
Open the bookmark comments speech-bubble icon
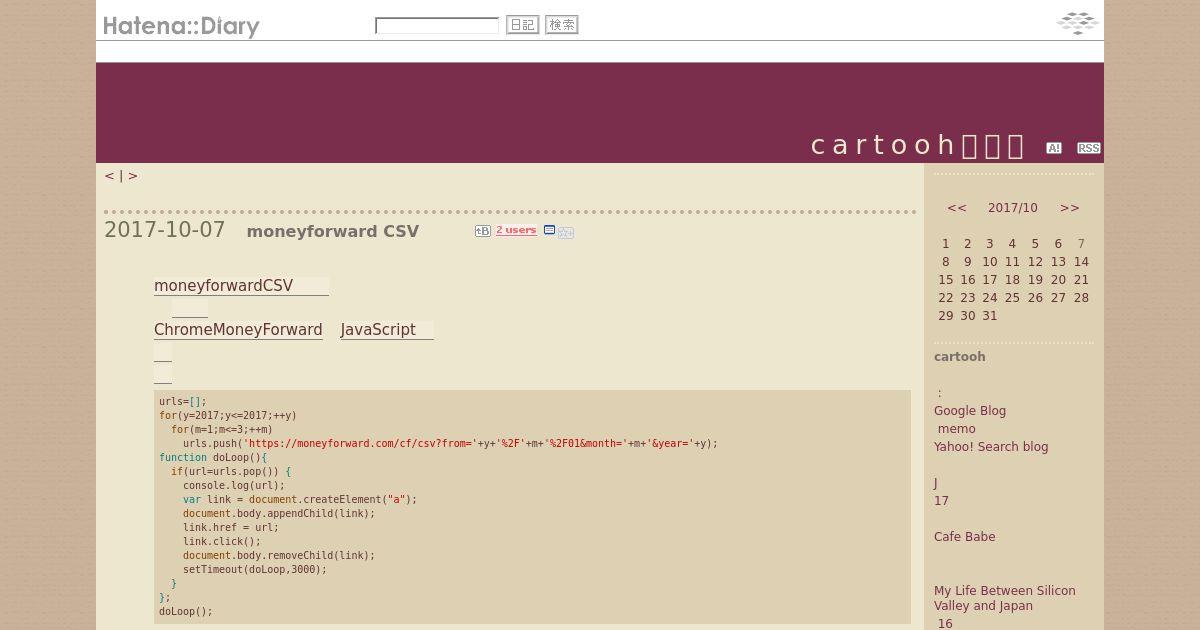click(x=549, y=230)
